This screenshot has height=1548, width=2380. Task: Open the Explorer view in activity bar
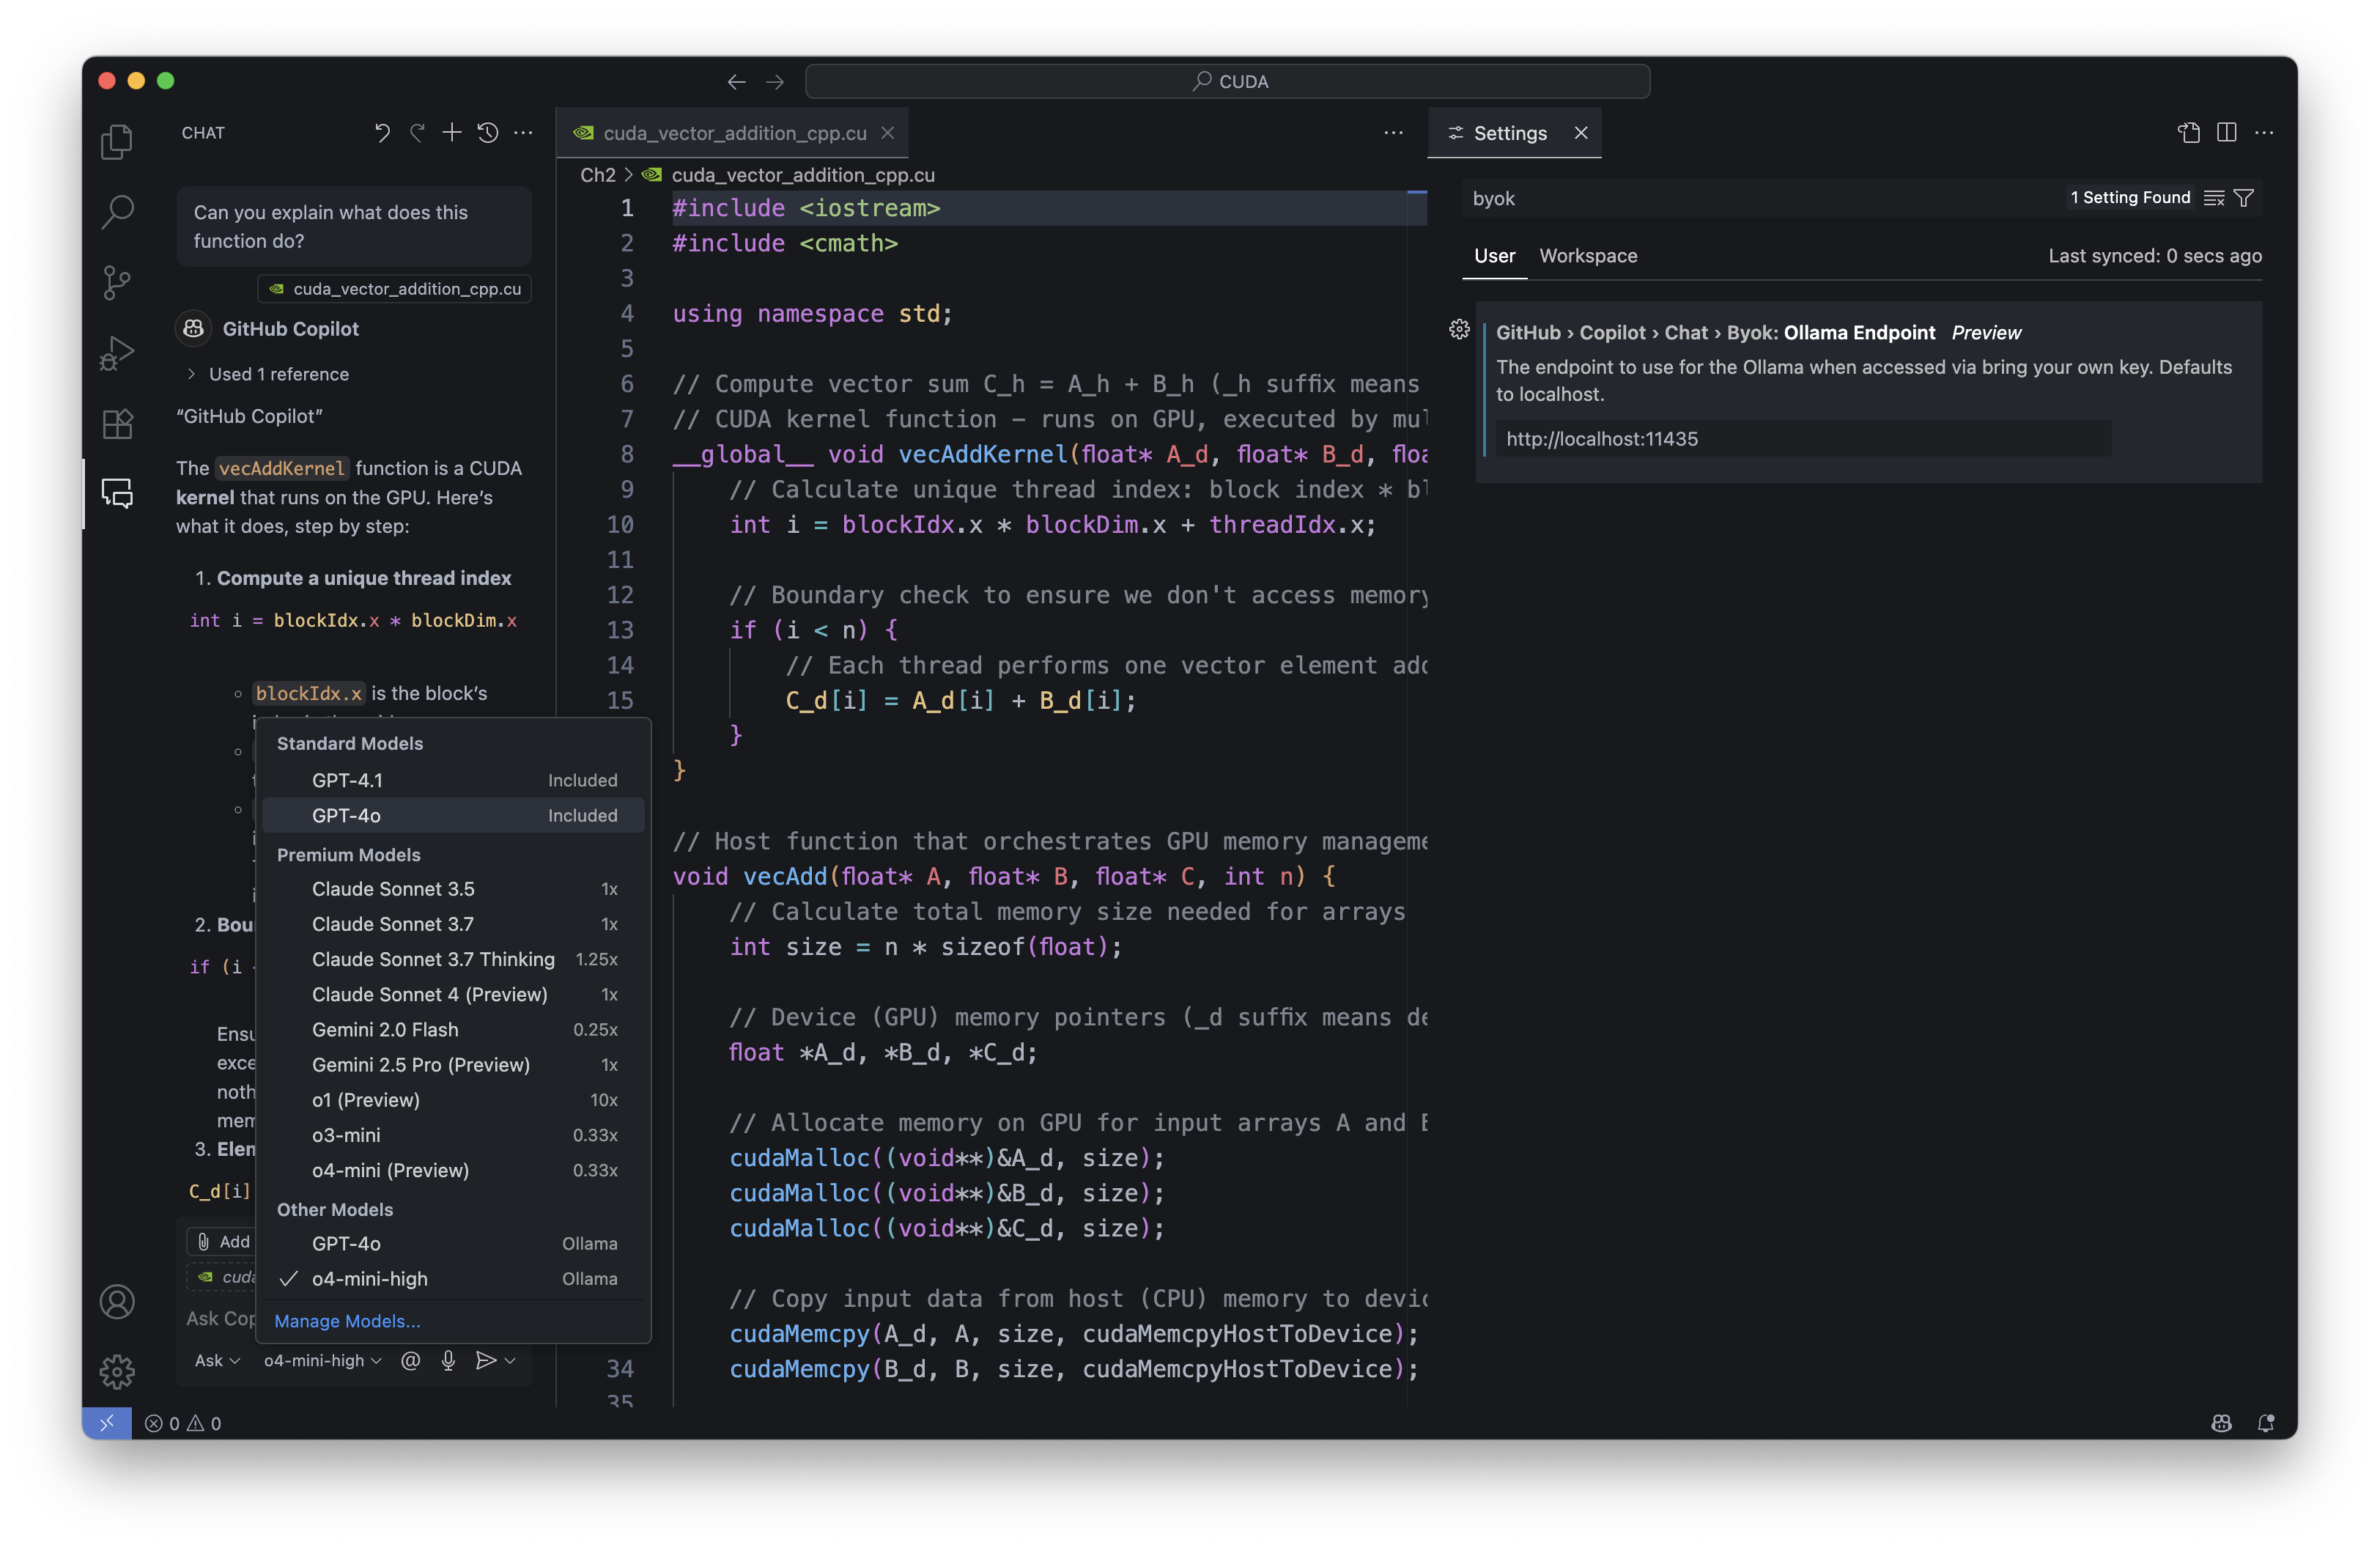coord(117,141)
